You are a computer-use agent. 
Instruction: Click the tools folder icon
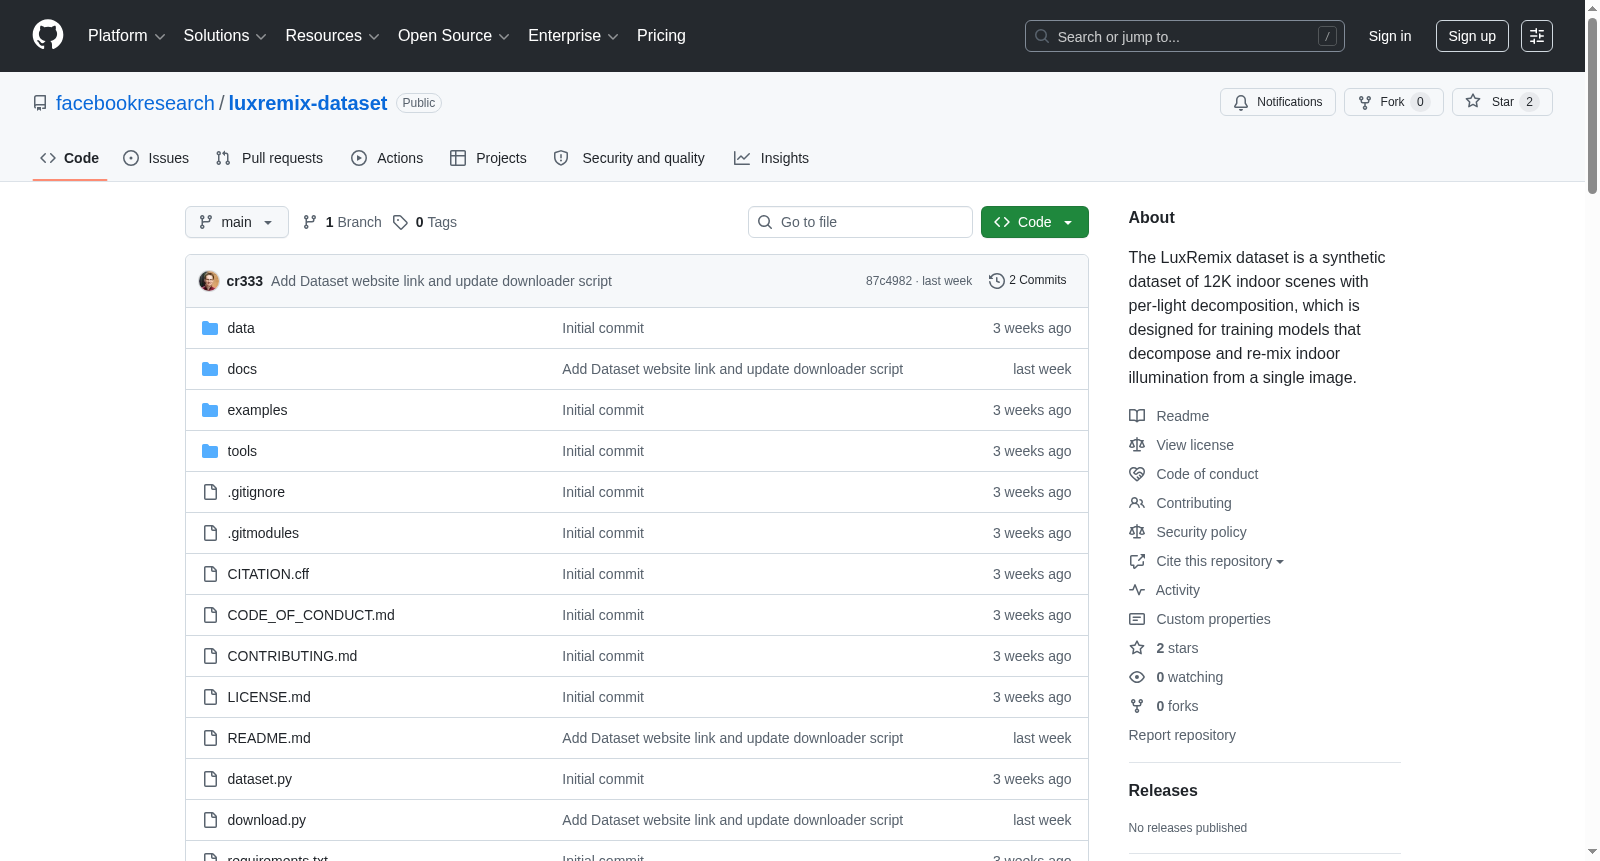pyautogui.click(x=210, y=451)
